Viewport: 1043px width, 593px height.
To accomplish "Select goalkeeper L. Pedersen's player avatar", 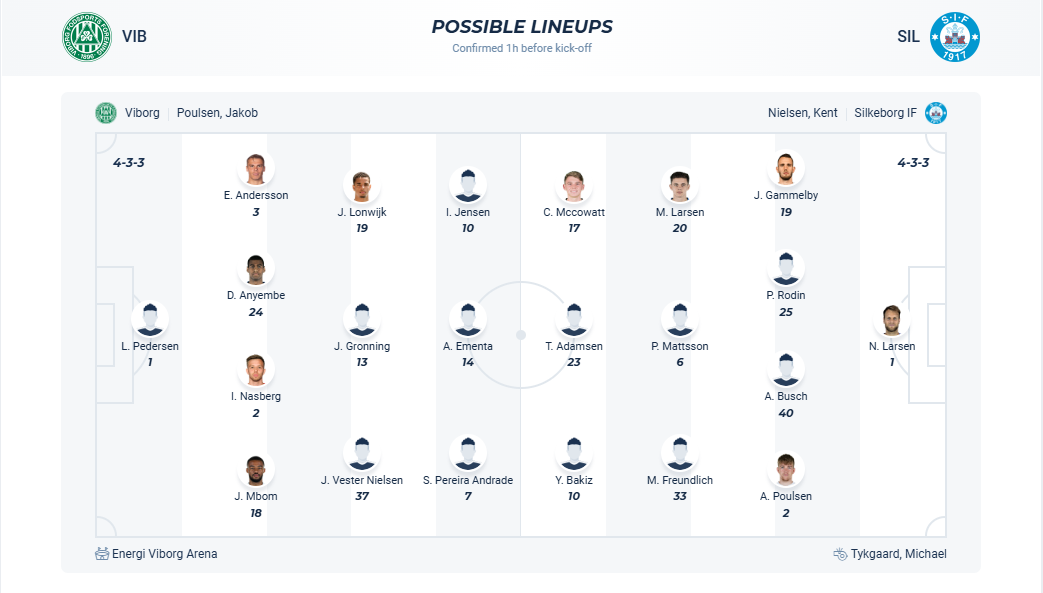I will [150, 317].
